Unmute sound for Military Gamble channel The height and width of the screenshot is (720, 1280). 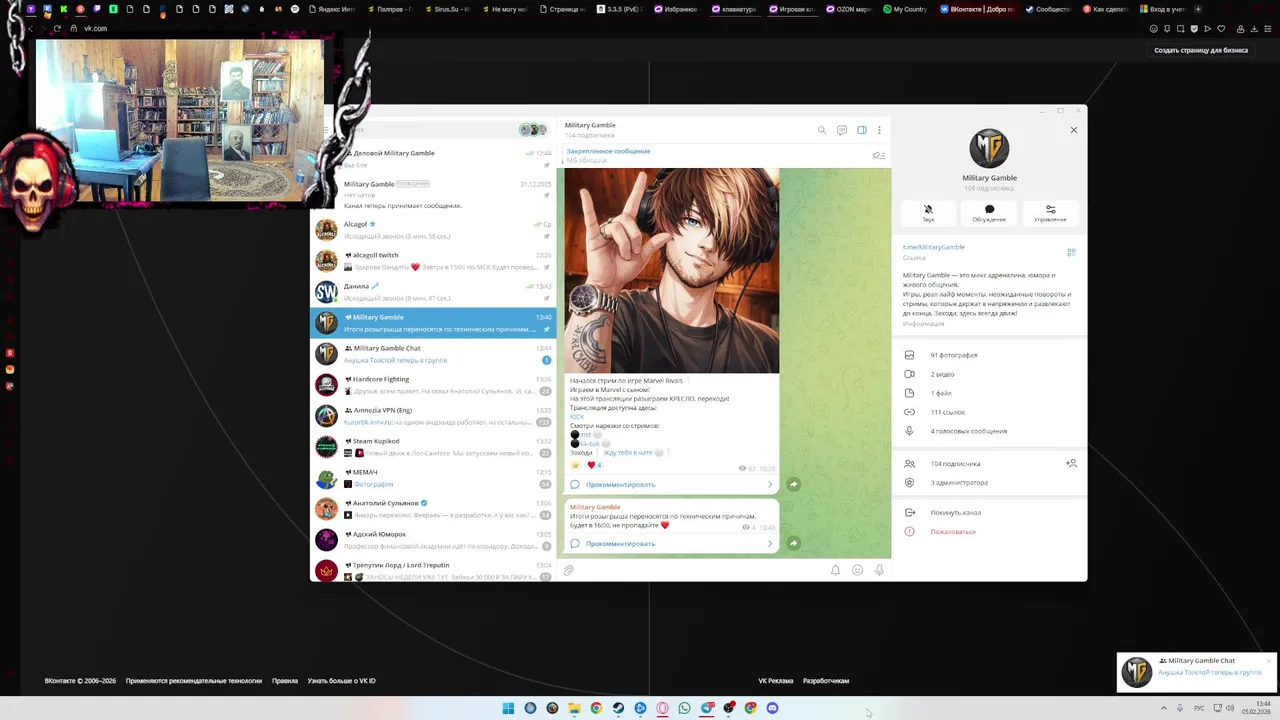coord(928,213)
